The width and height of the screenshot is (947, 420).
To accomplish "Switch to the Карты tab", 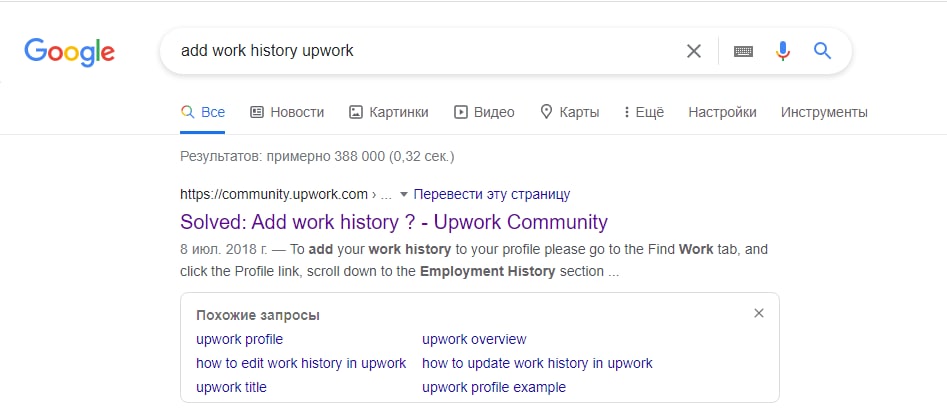I will 569,112.
